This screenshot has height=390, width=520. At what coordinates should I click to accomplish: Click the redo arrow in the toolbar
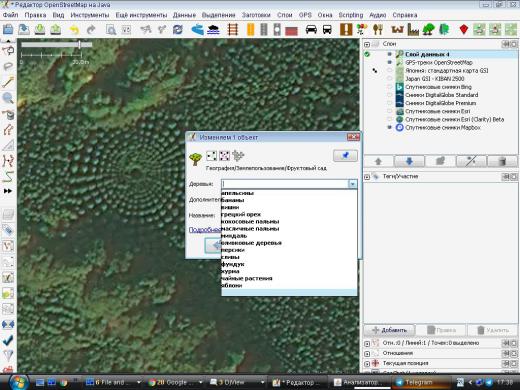click(x=91, y=30)
